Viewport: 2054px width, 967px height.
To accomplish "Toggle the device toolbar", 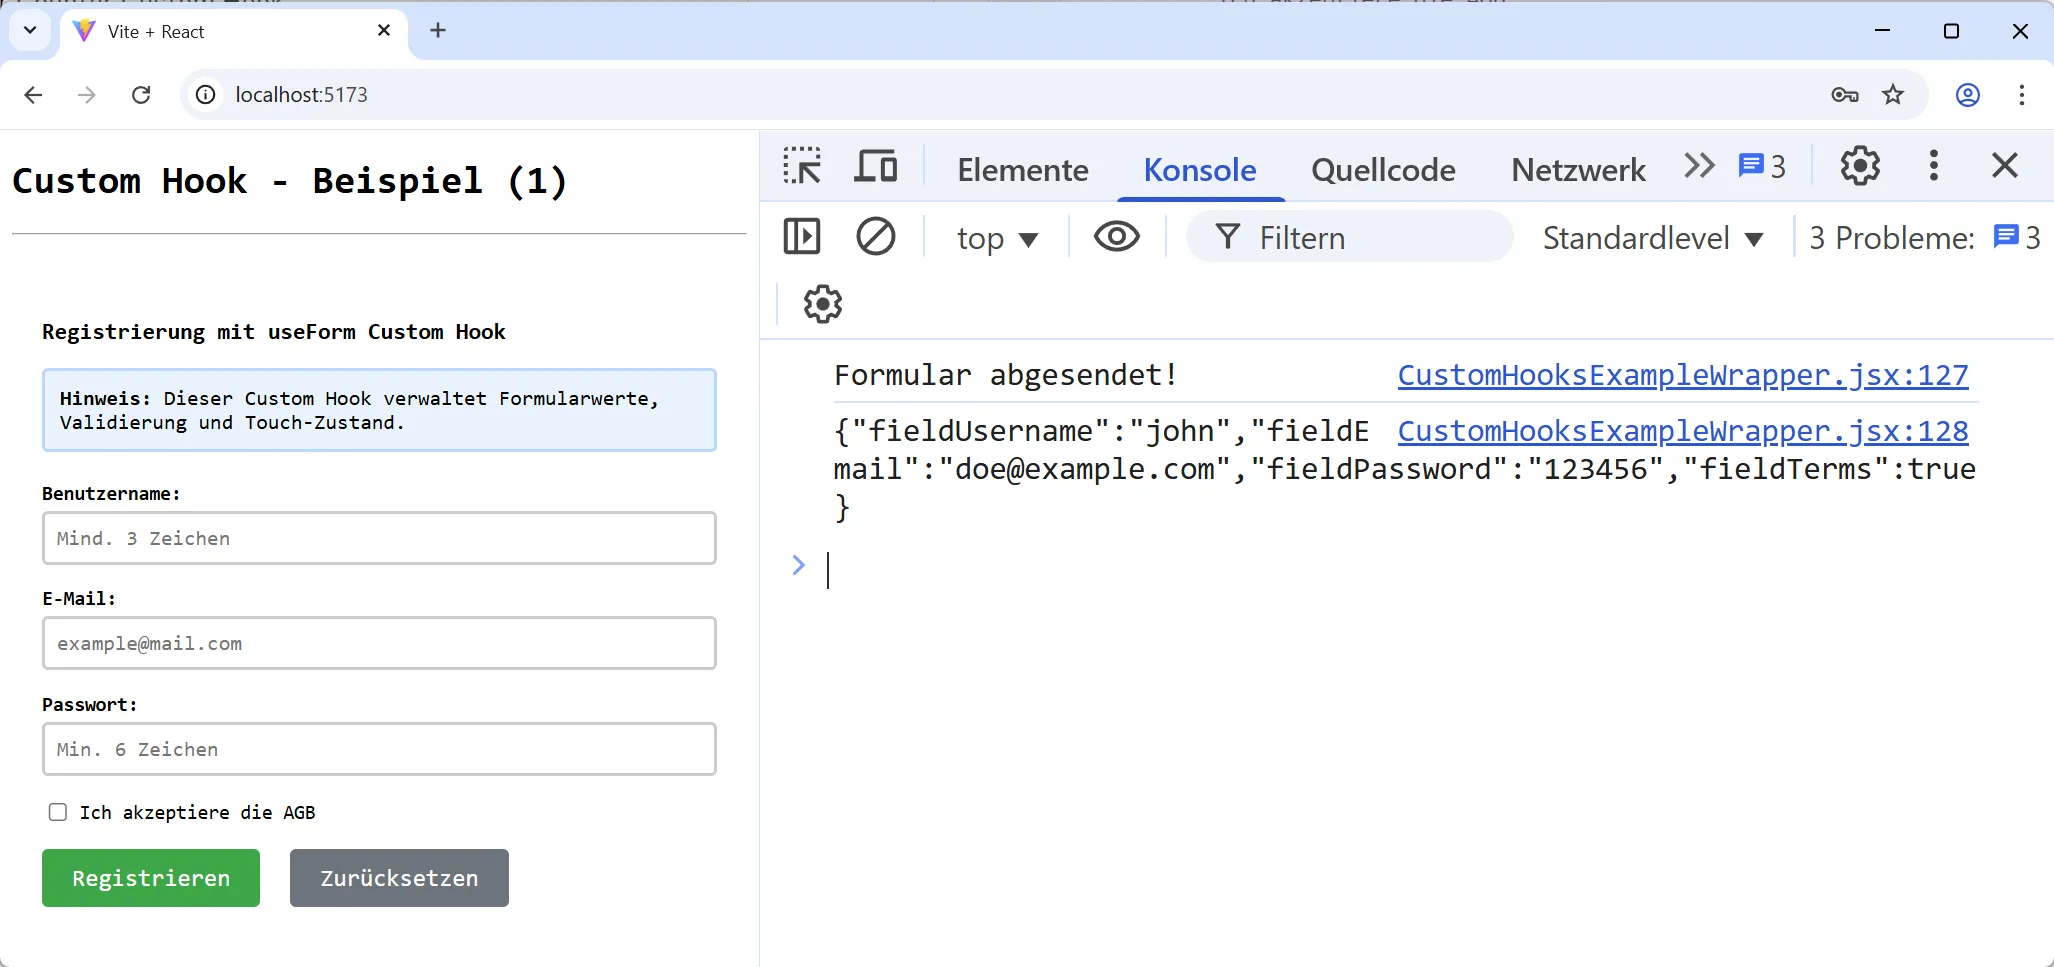I will click(x=875, y=165).
